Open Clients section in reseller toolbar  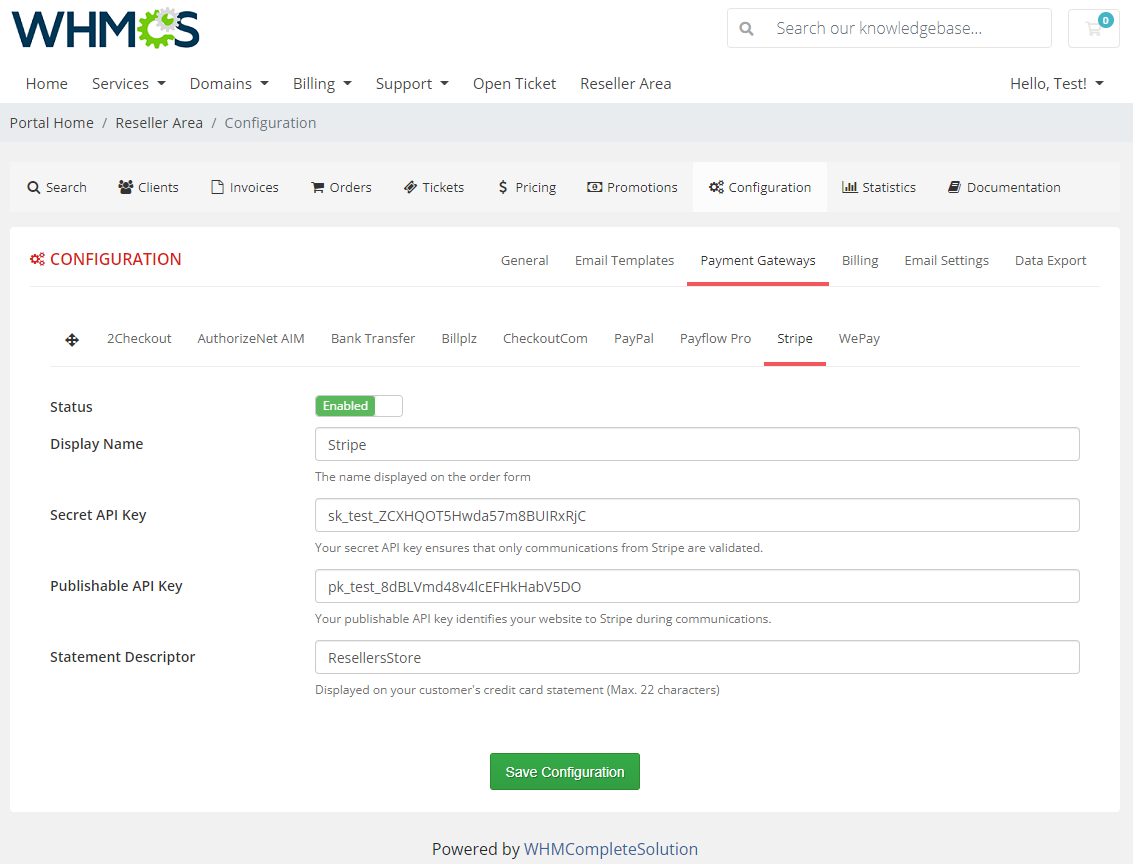pos(148,187)
